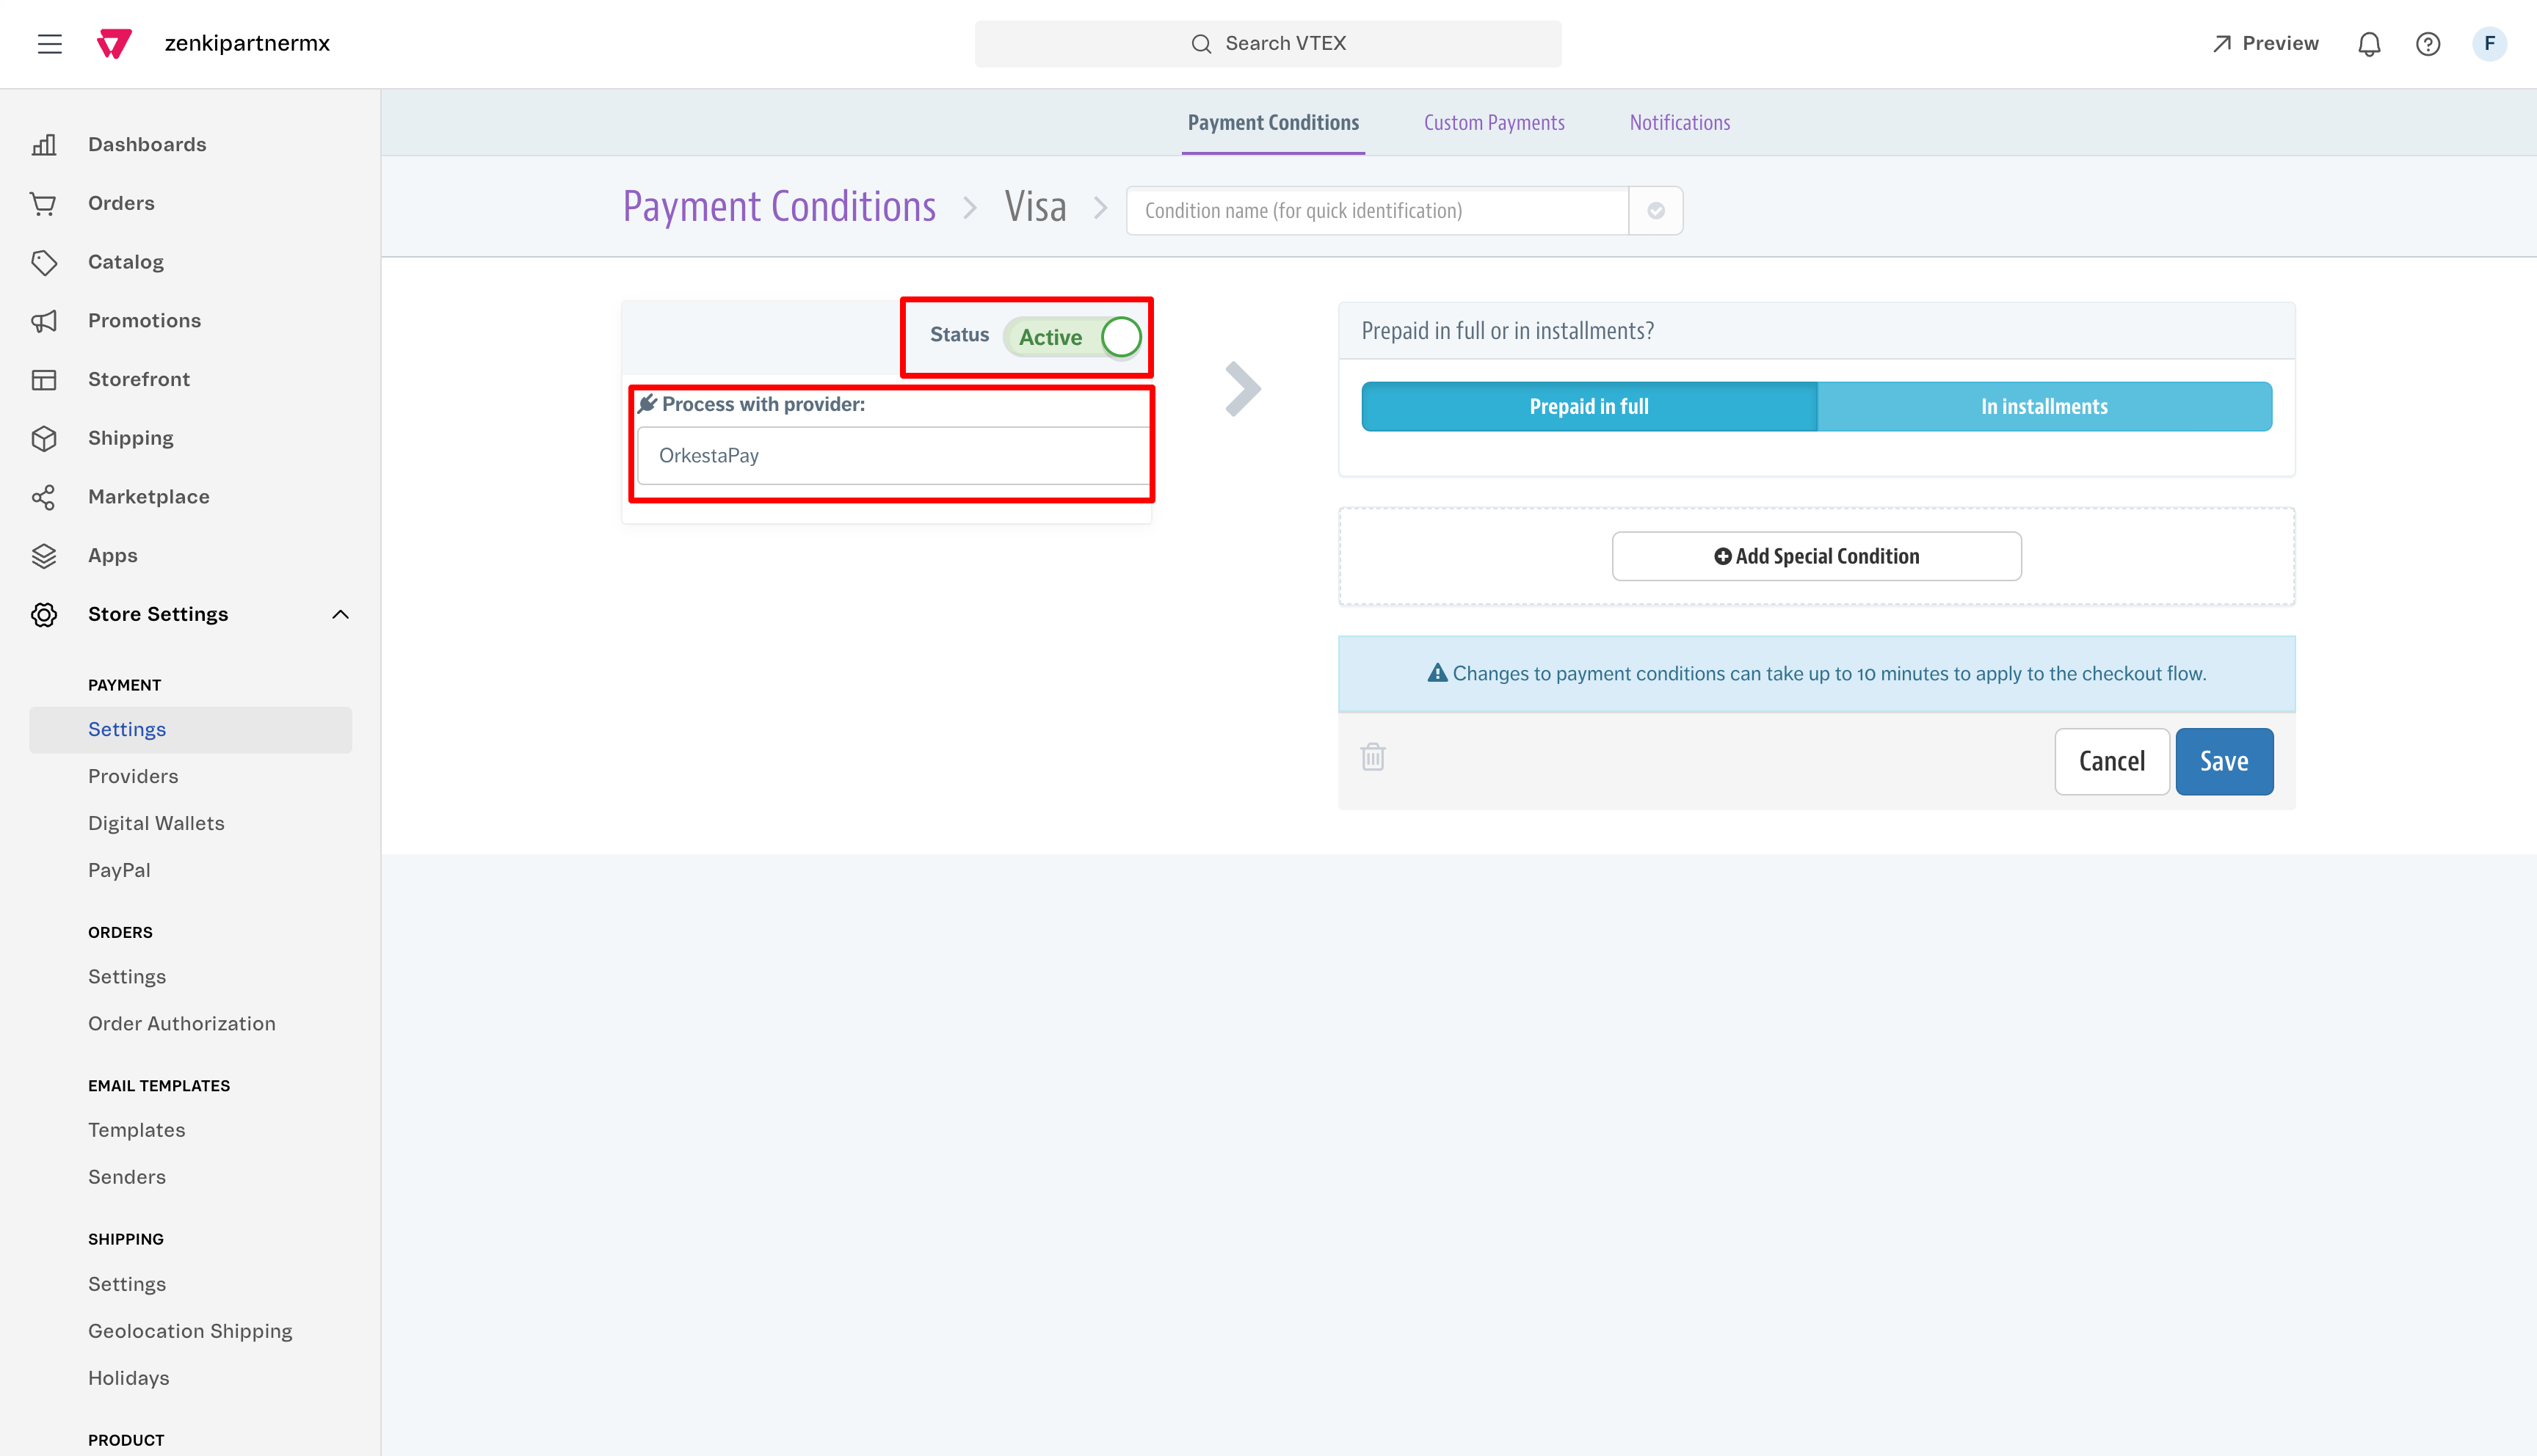Screen dimensions: 2537x1456
Task: Open the notifications bell
Action: point(2369,44)
